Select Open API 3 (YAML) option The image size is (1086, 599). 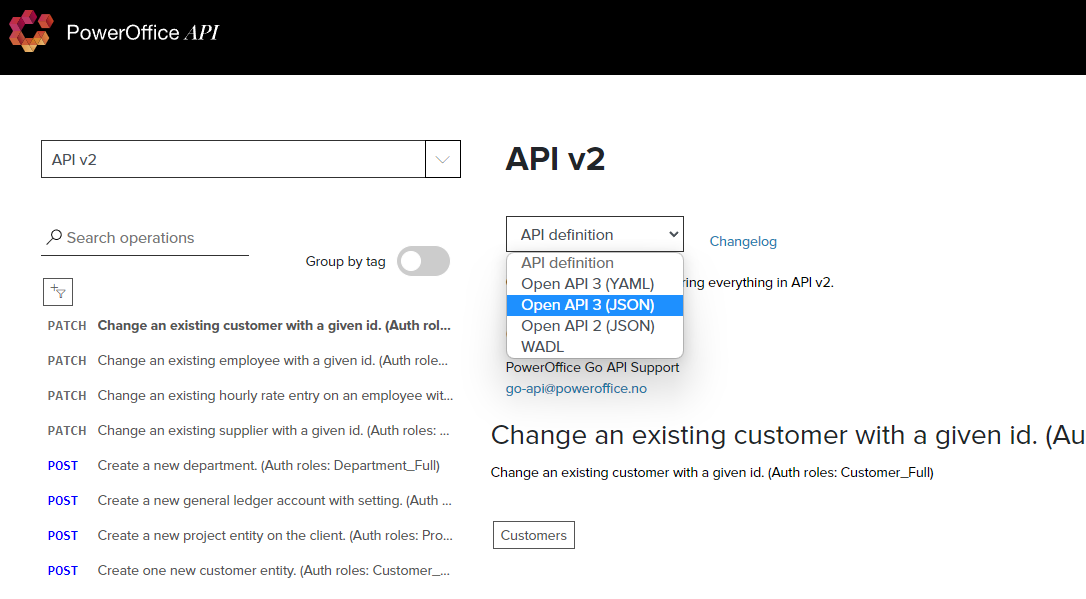587,284
